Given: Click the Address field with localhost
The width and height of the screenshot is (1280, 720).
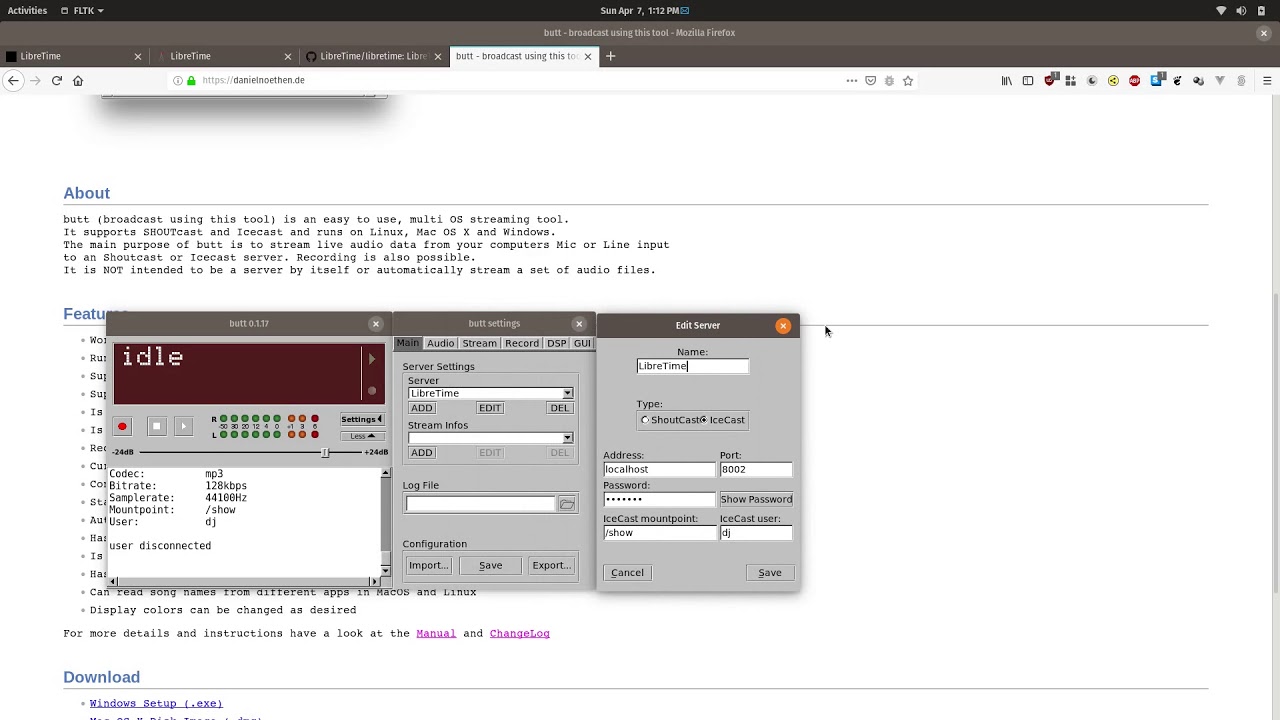Looking at the screenshot, I should point(659,469).
